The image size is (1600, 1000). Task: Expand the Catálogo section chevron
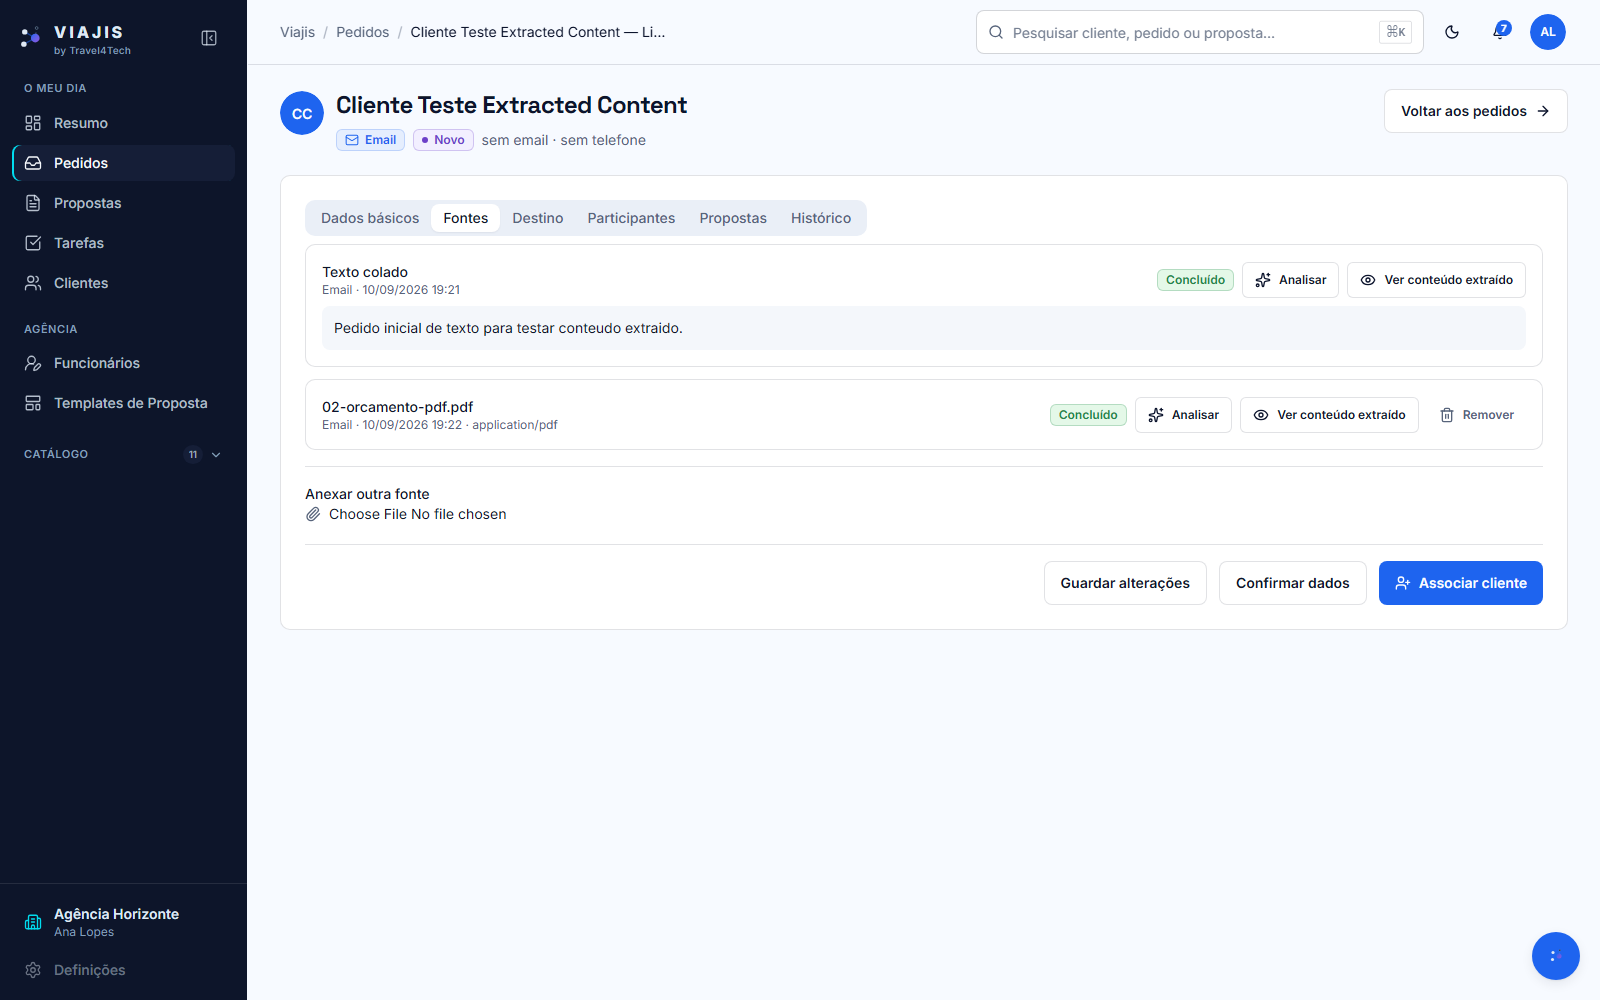tap(216, 454)
